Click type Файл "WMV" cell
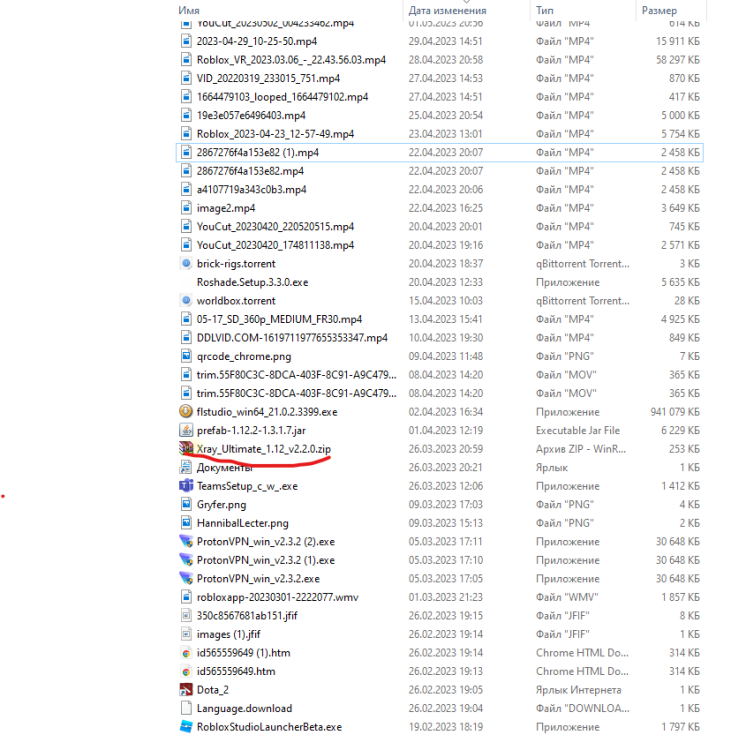Screen dimensions: 731x750 pyautogui.click(x=567, y=597)
